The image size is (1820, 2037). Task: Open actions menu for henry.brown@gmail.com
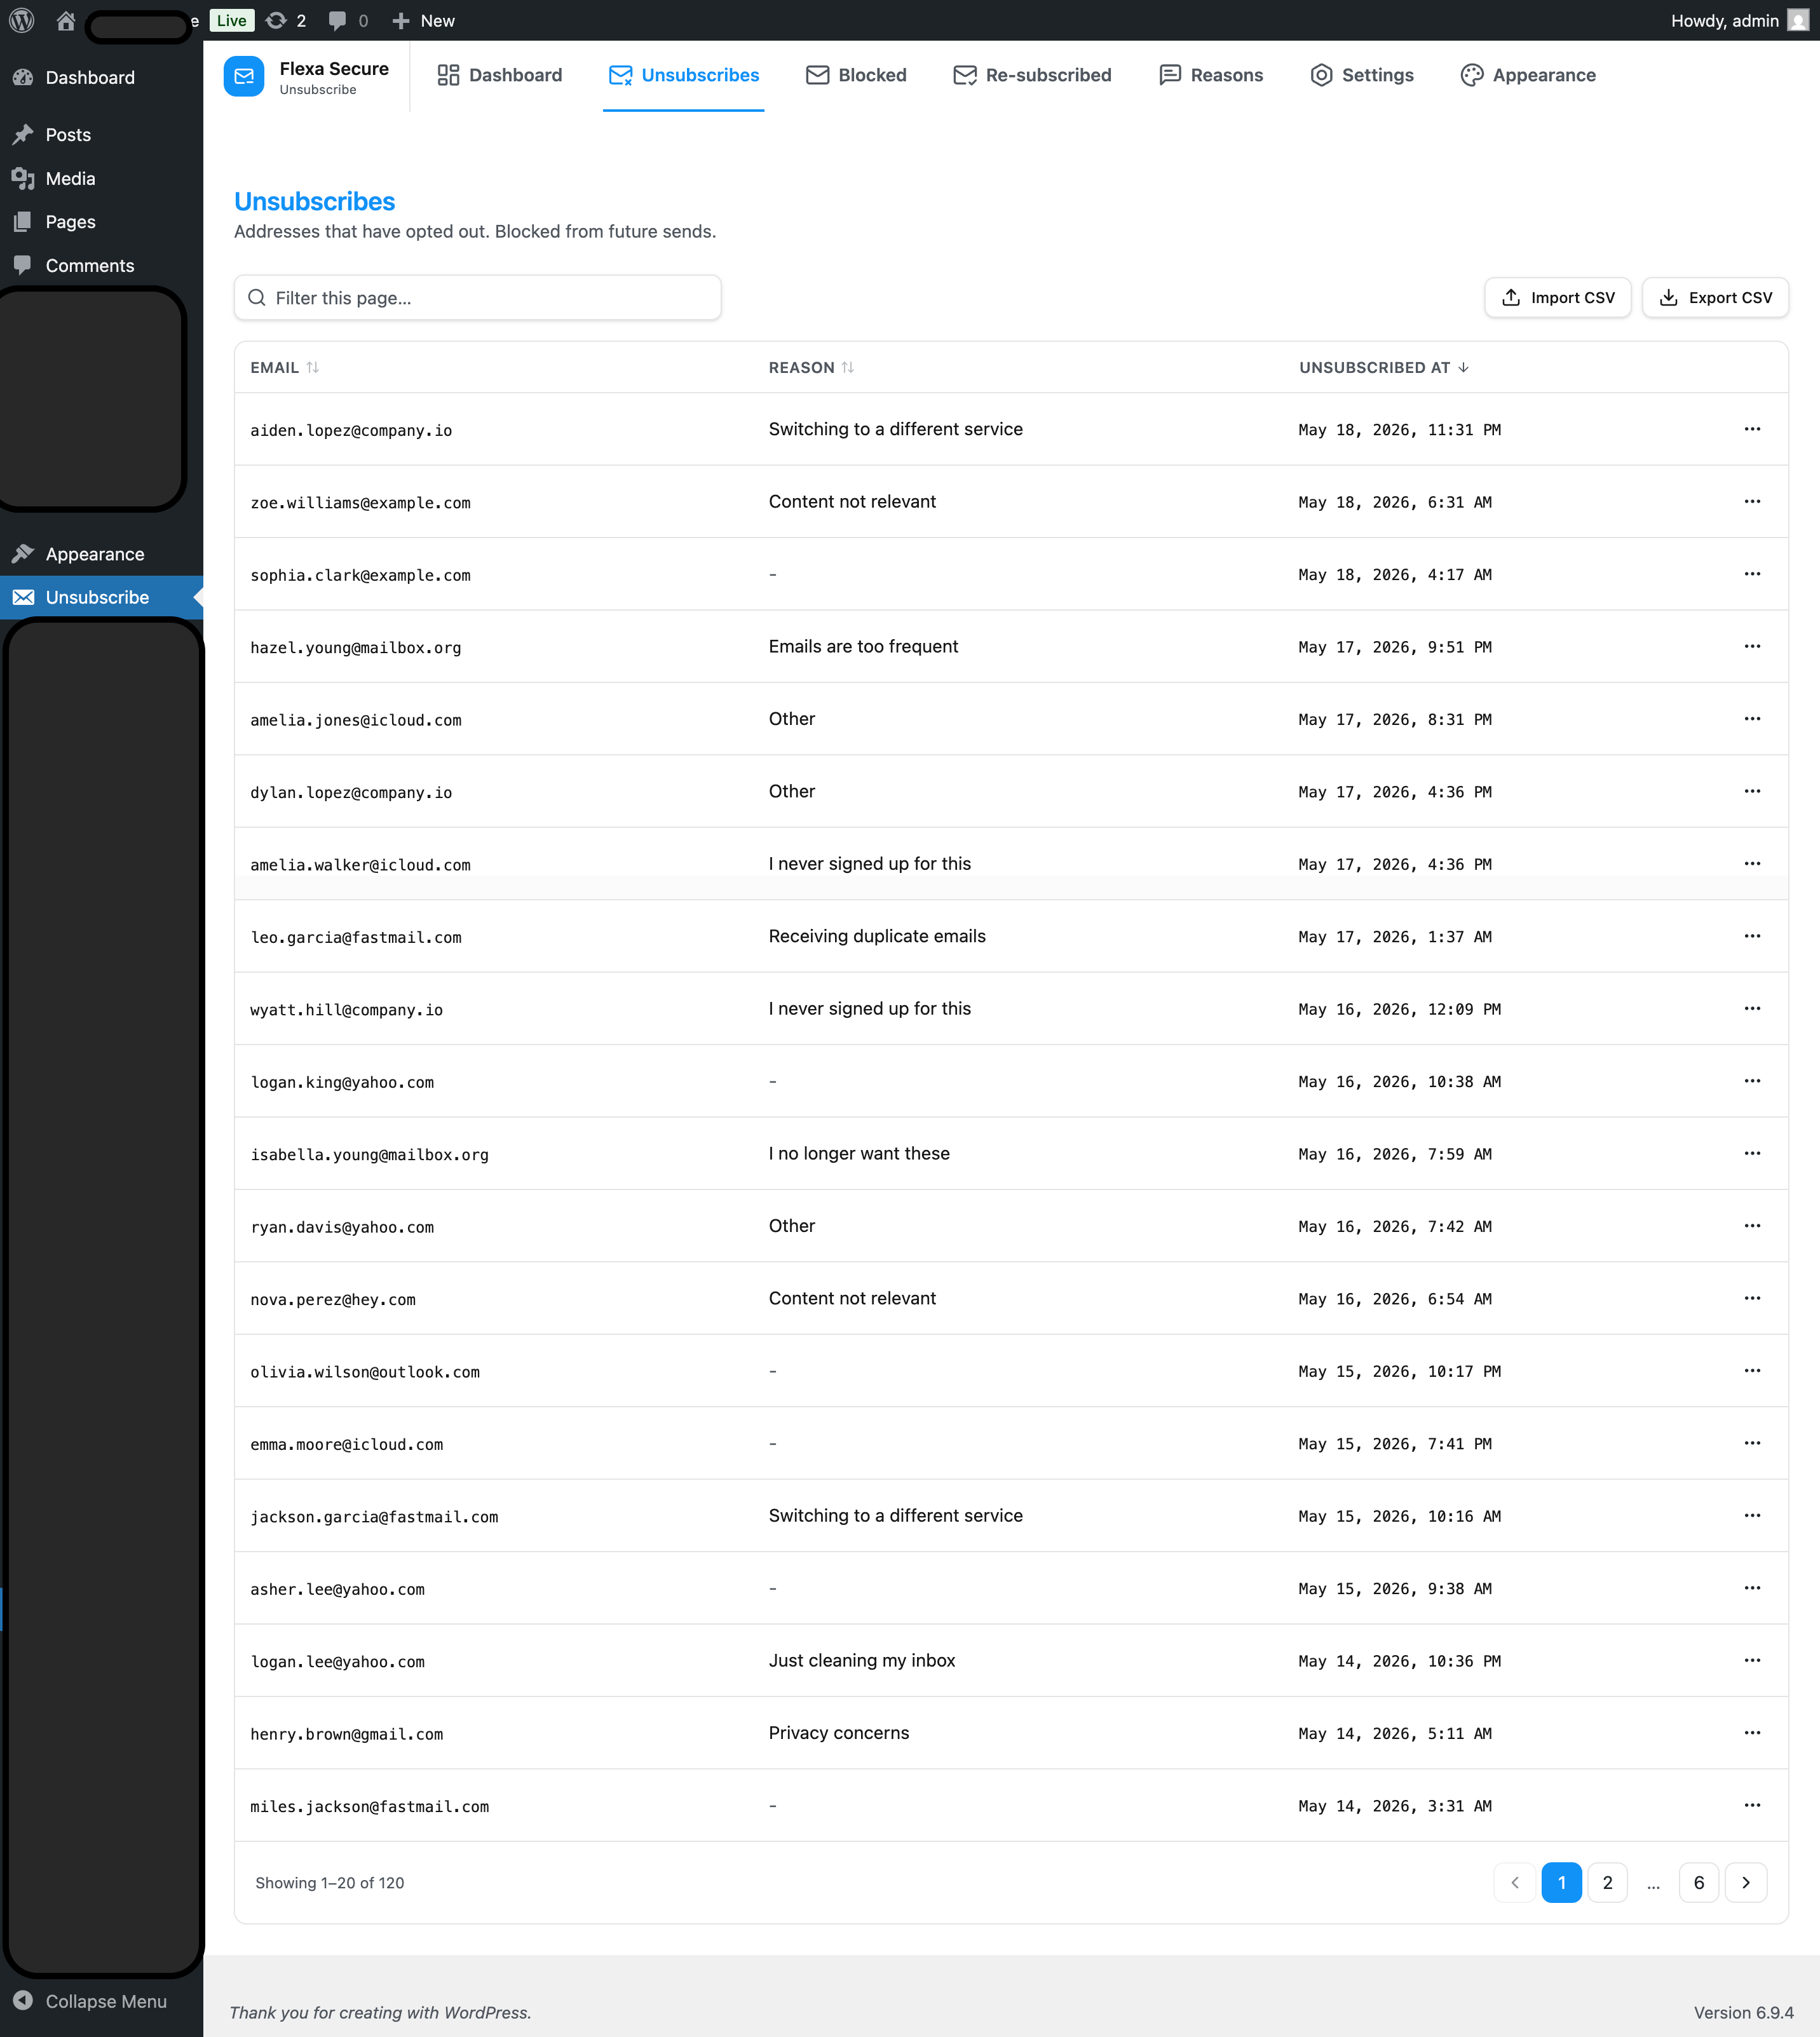1752,1733
